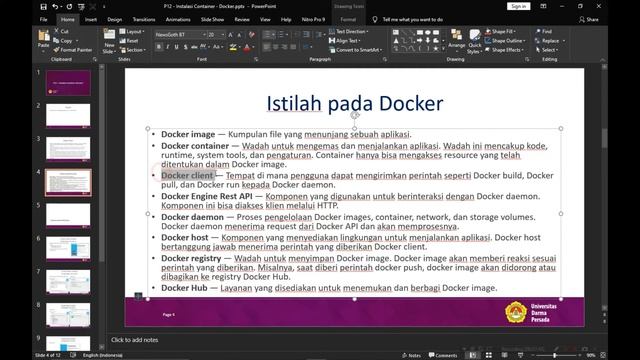Select the oval shape in gallery

click(427, 32)
